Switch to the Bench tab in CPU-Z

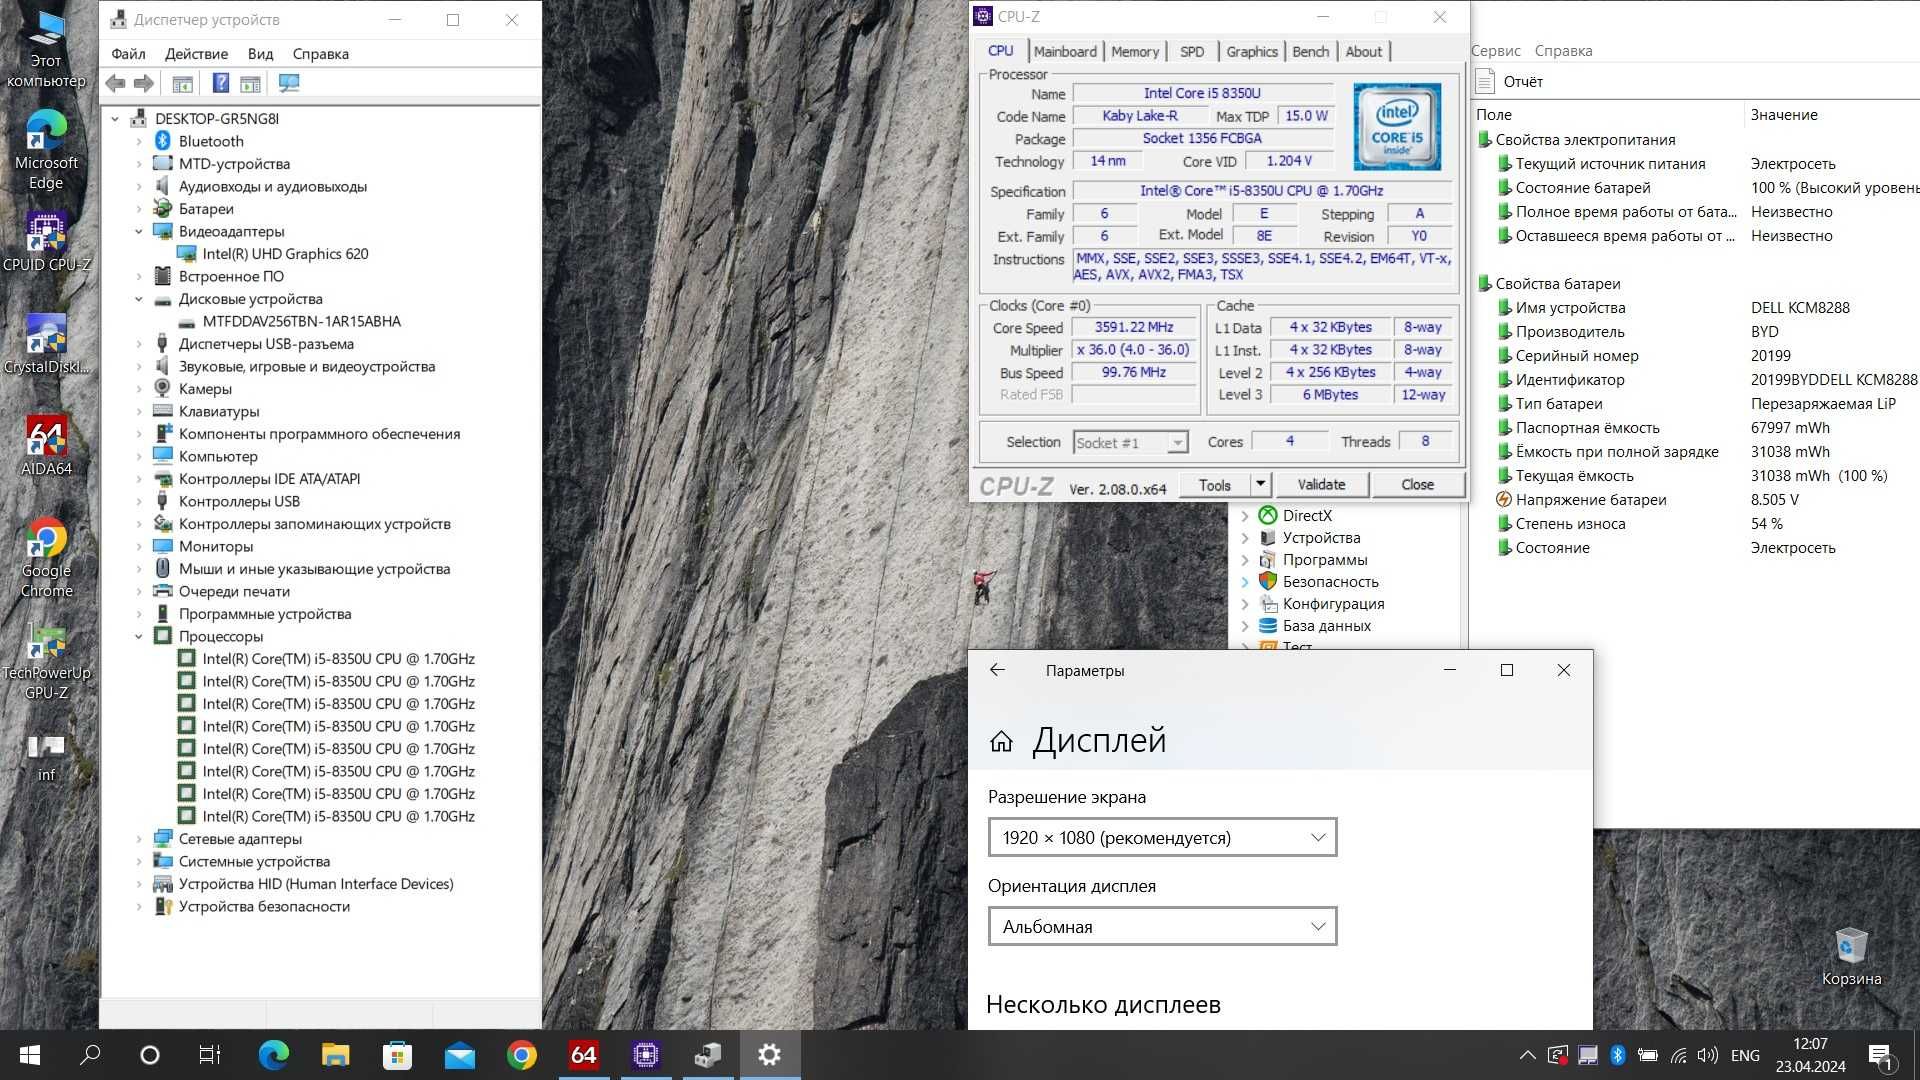(x=1310, y=52)
